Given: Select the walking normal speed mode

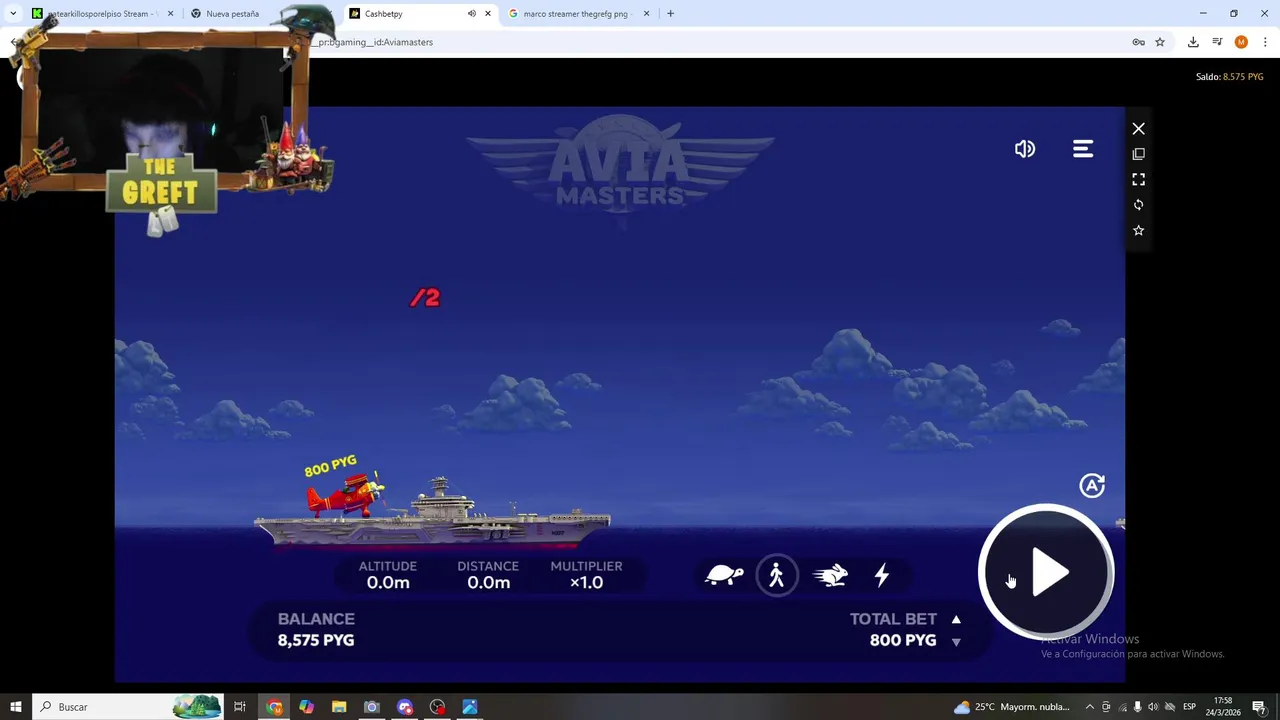Looking at the screenshot, I should (x=777, y=576).
